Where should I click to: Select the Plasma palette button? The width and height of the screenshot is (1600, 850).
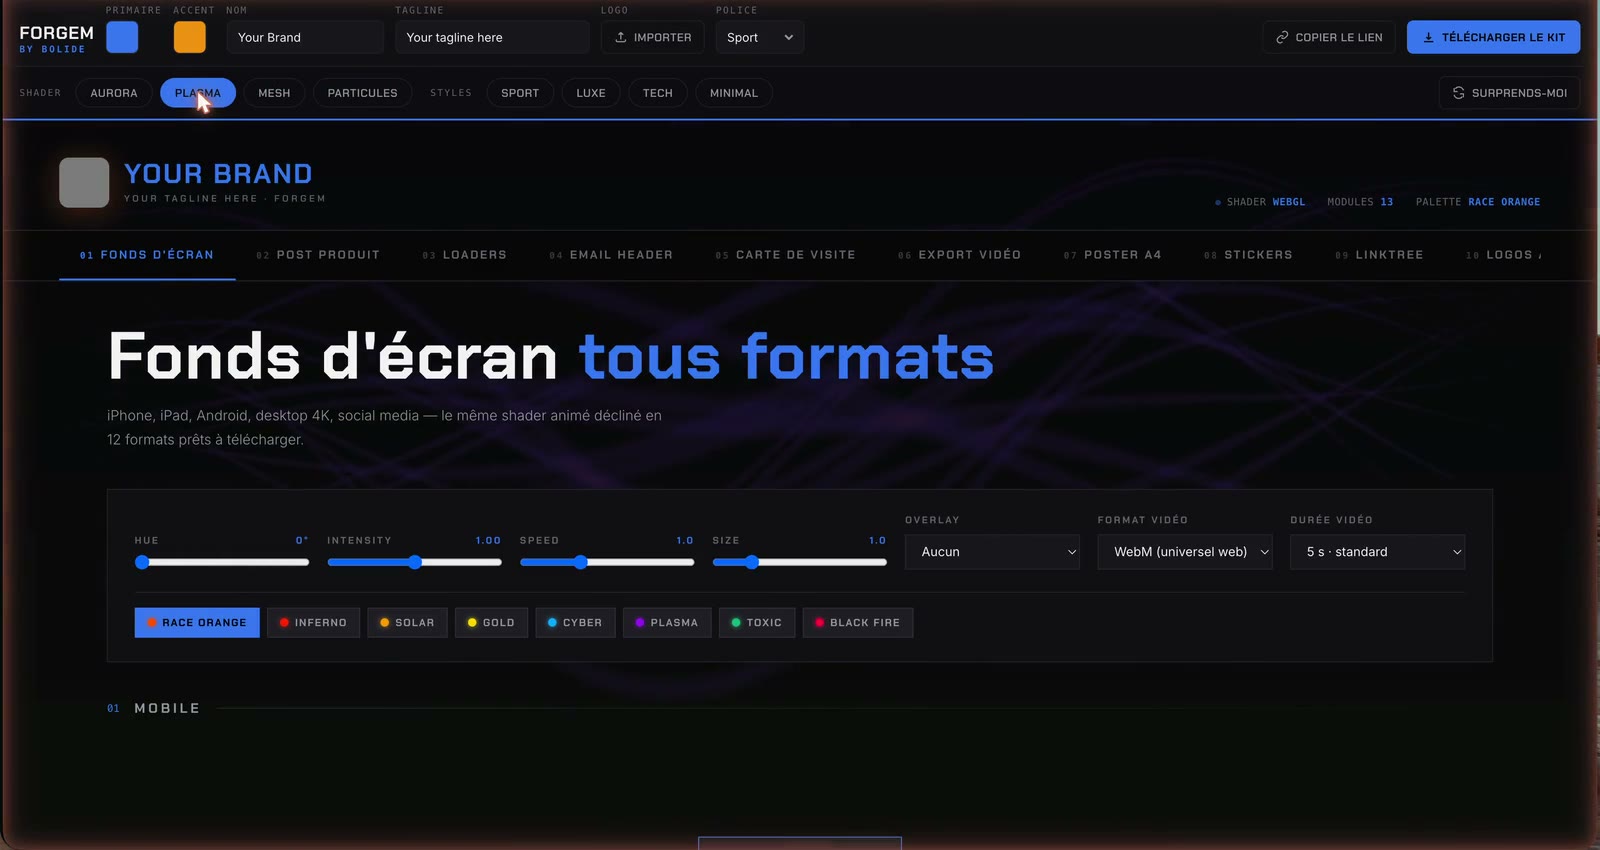click(x=667, y=623)
